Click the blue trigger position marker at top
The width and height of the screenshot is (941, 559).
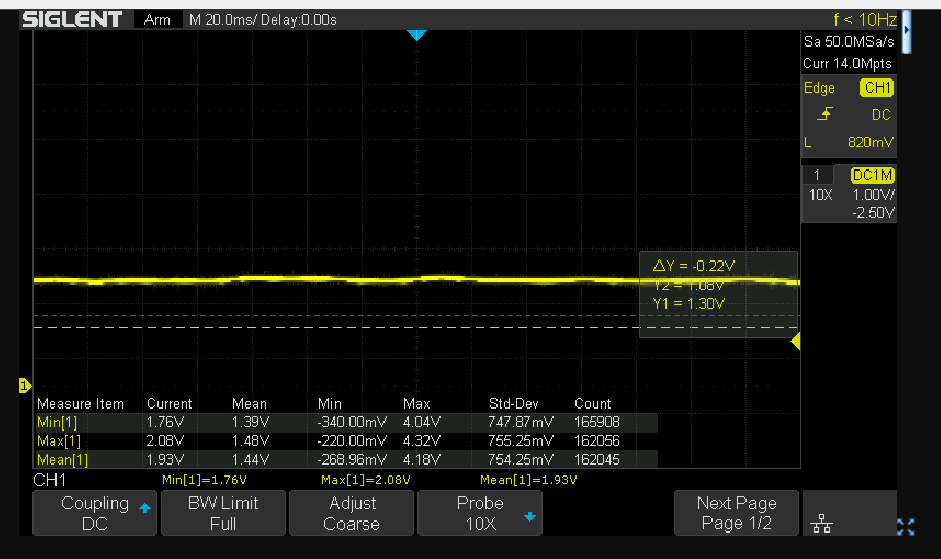pyautogui.click(x=417, y=36)
